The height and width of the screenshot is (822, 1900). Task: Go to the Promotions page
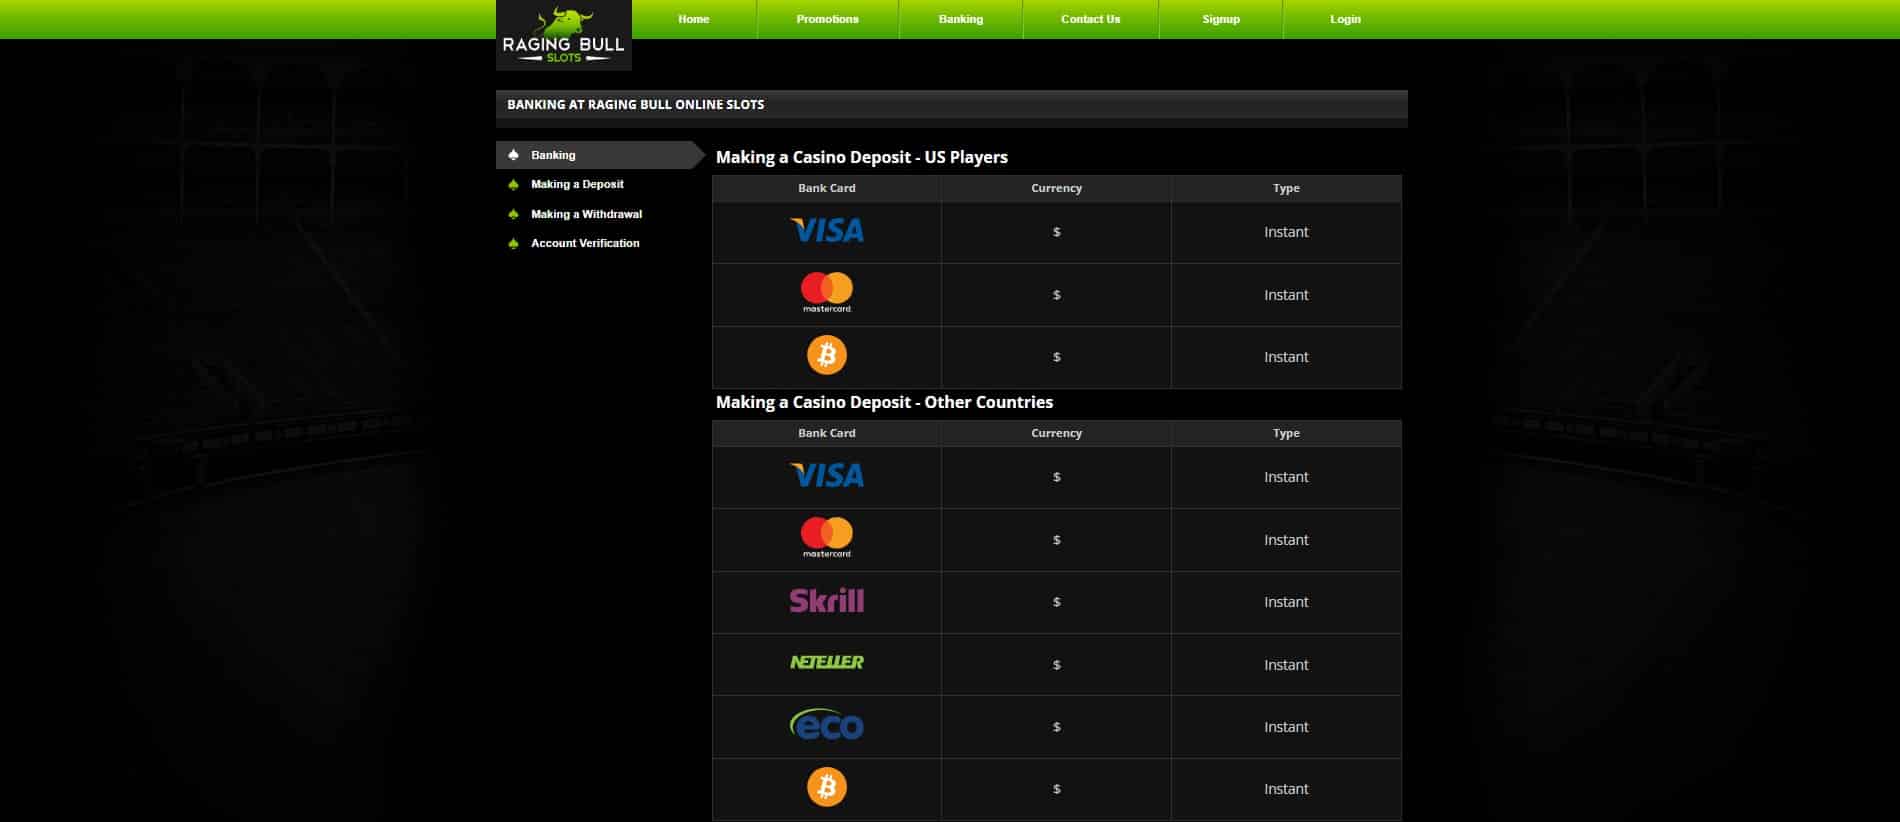828,19
